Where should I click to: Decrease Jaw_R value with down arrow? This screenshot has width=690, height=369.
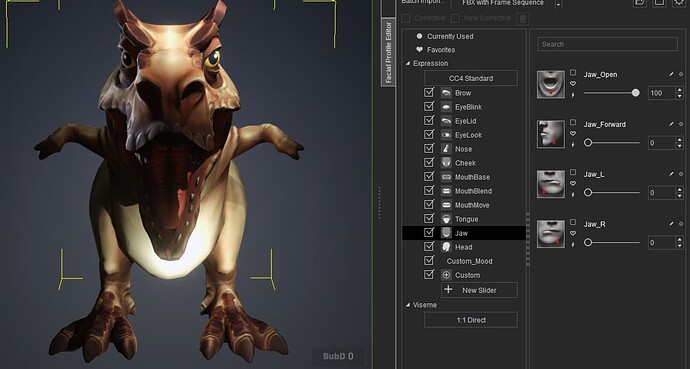(679, 245)
